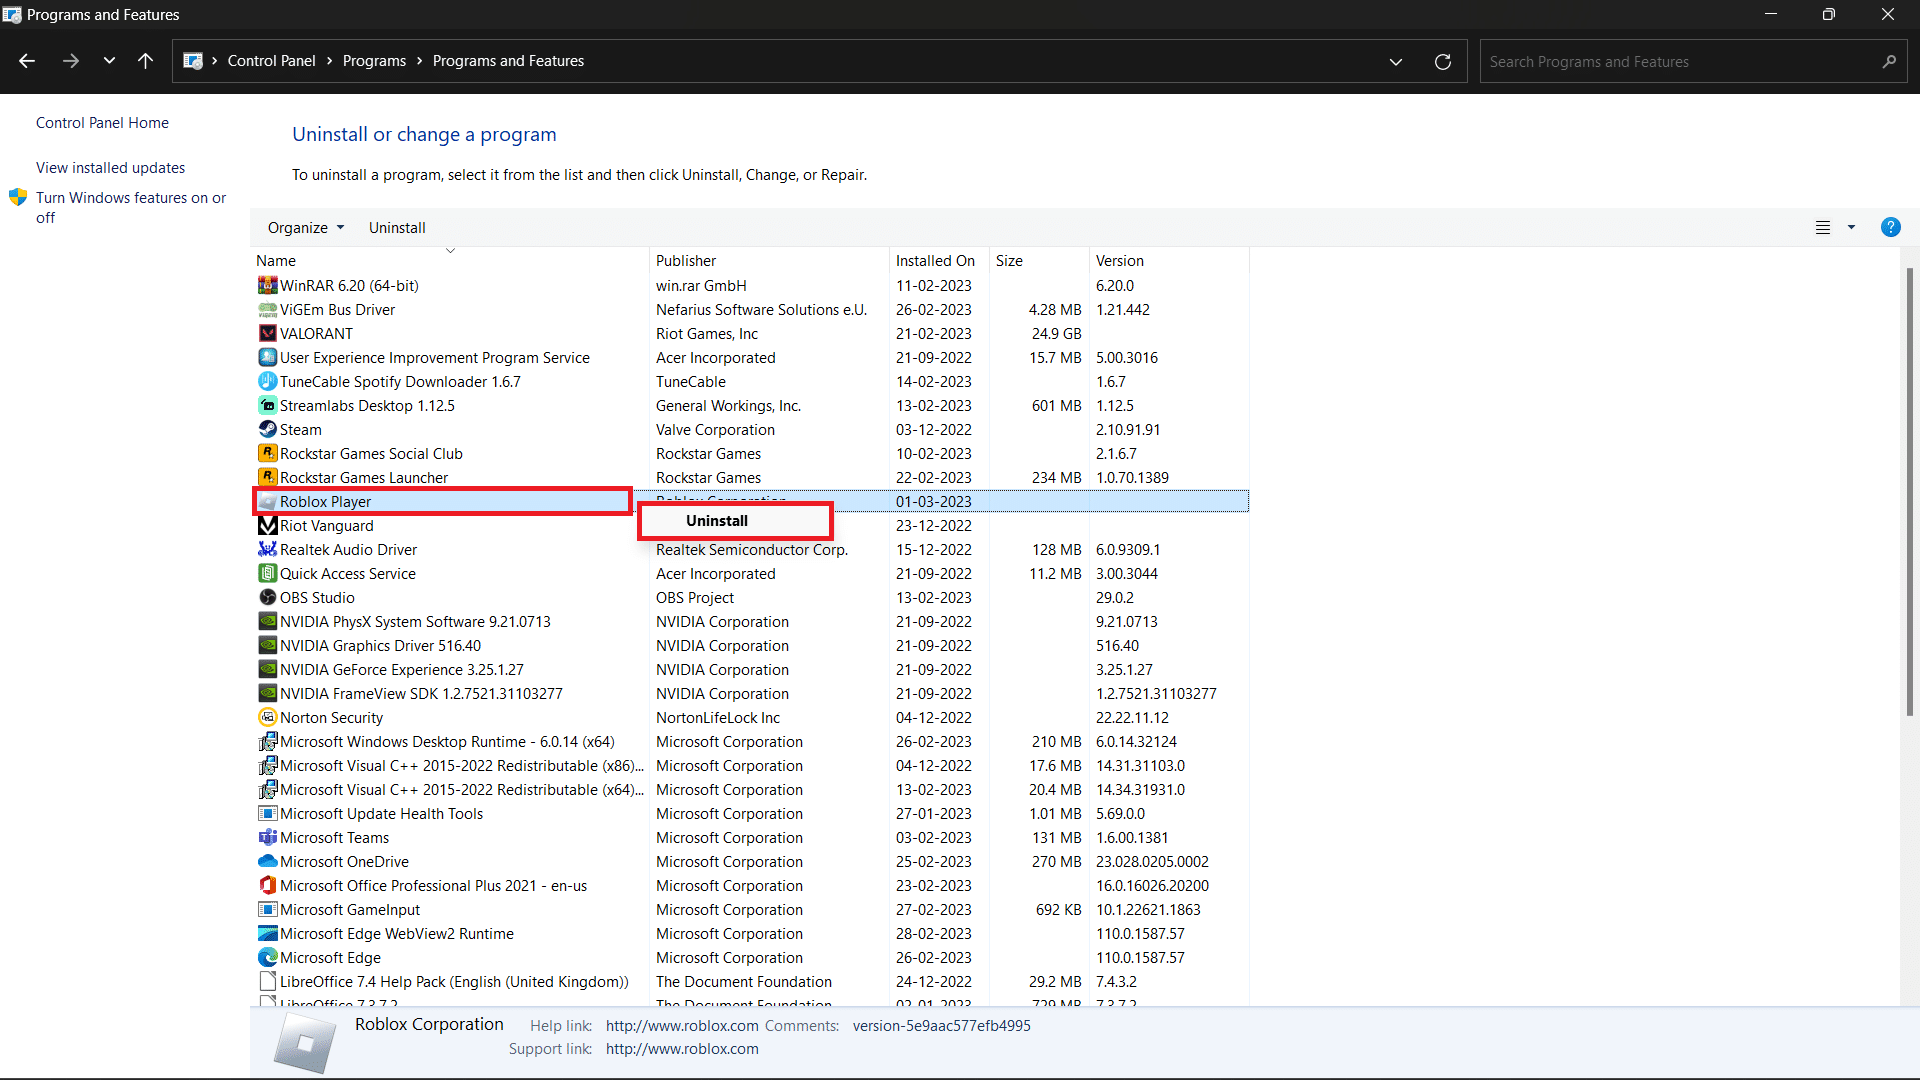Click the LibreOffice 7.4 Help Pack icon
The height and width of the screenshot is (1080, 1920).
[267, 982]
